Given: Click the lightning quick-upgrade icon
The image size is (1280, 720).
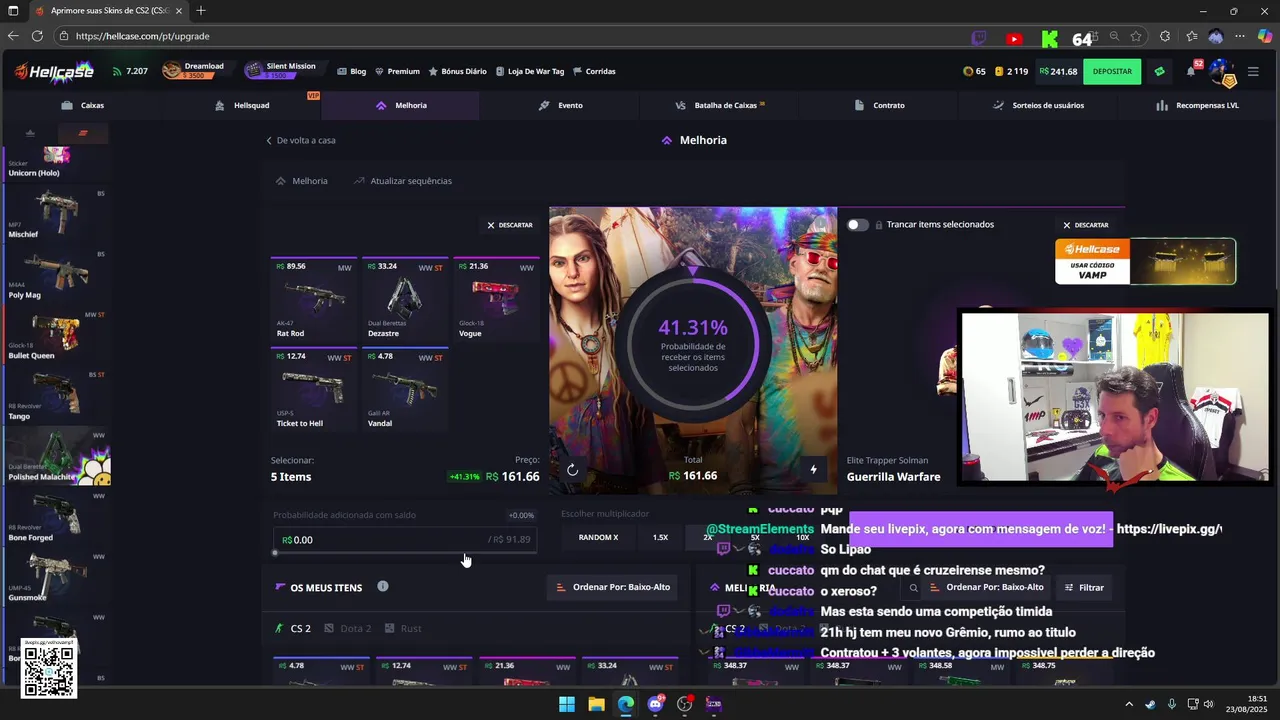Looking at the screenshot, I should [813, 470].
